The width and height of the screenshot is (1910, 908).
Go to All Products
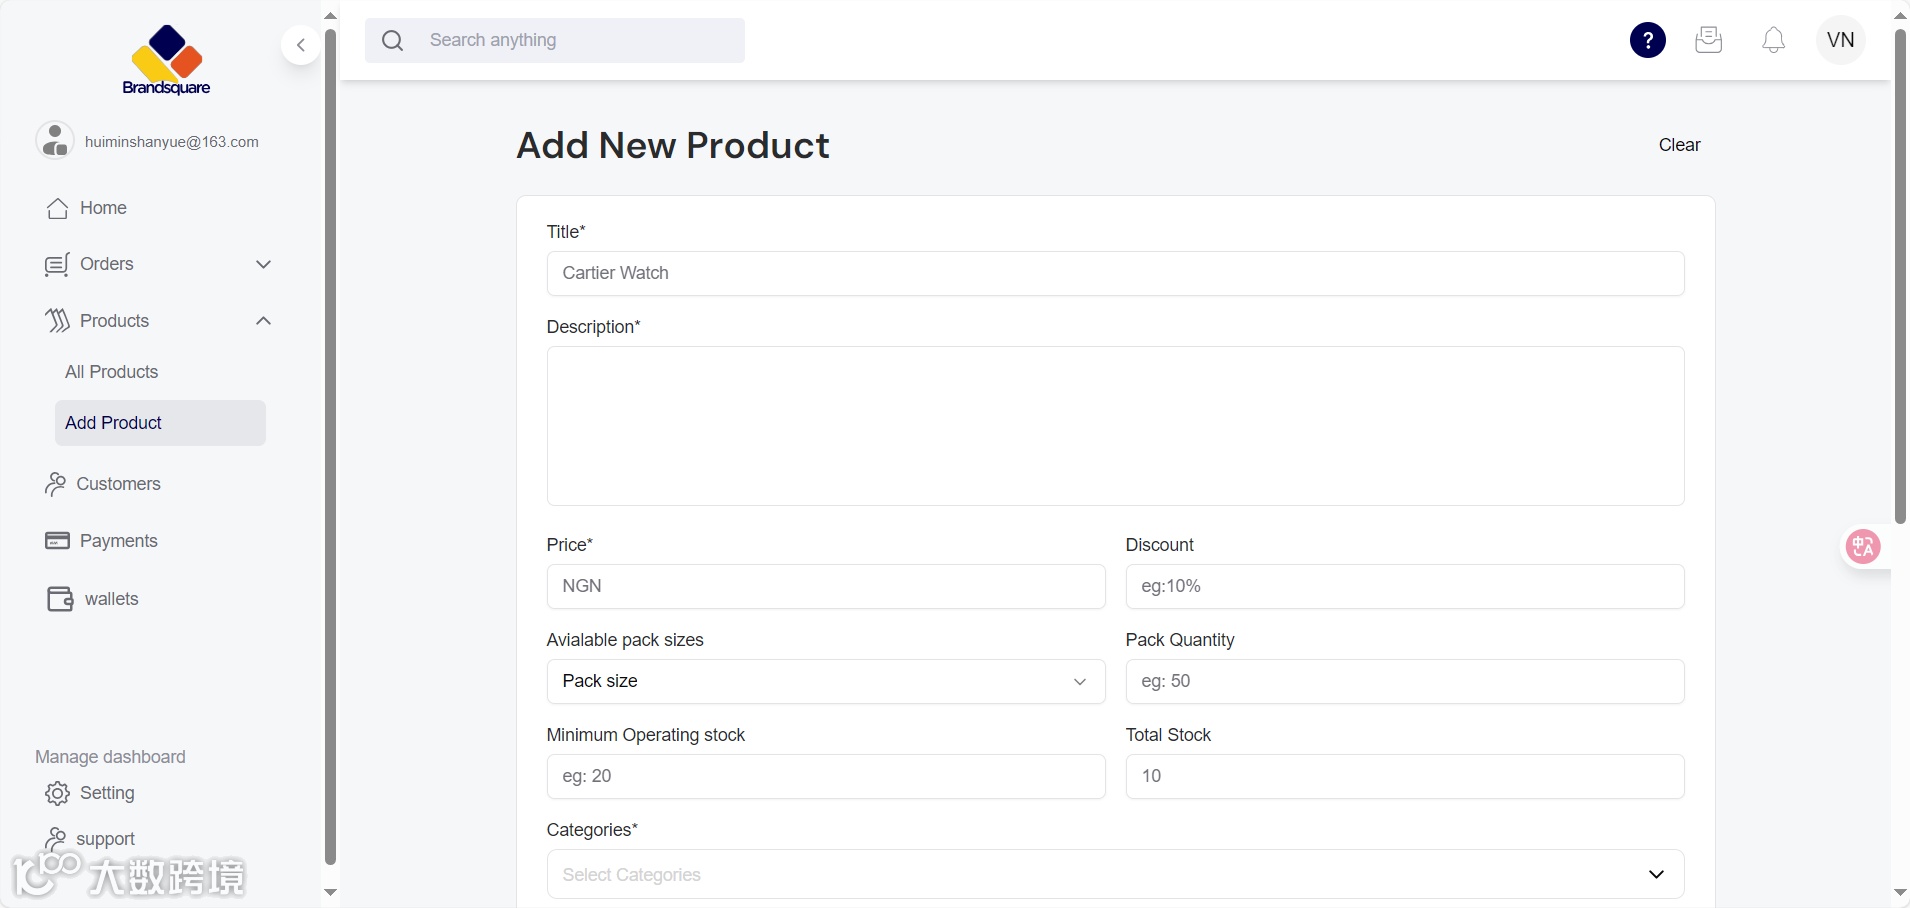pos(112,372)
